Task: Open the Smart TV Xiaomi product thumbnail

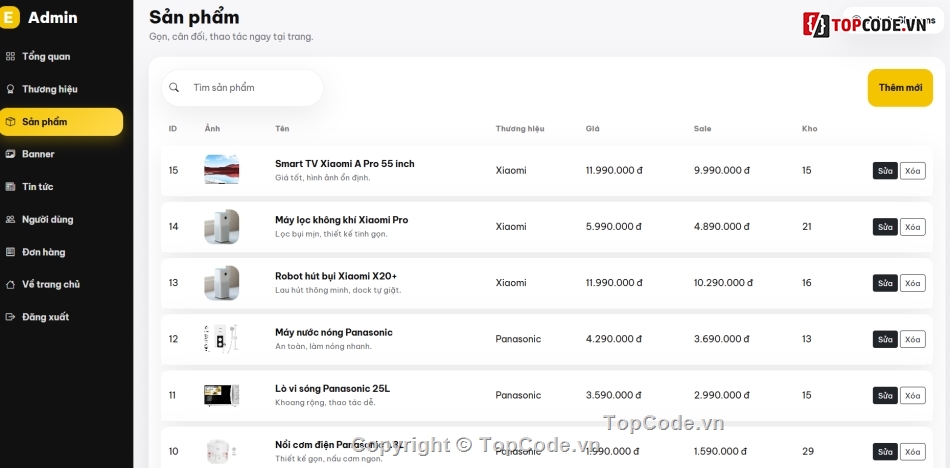Action: [x=222, y=170]
